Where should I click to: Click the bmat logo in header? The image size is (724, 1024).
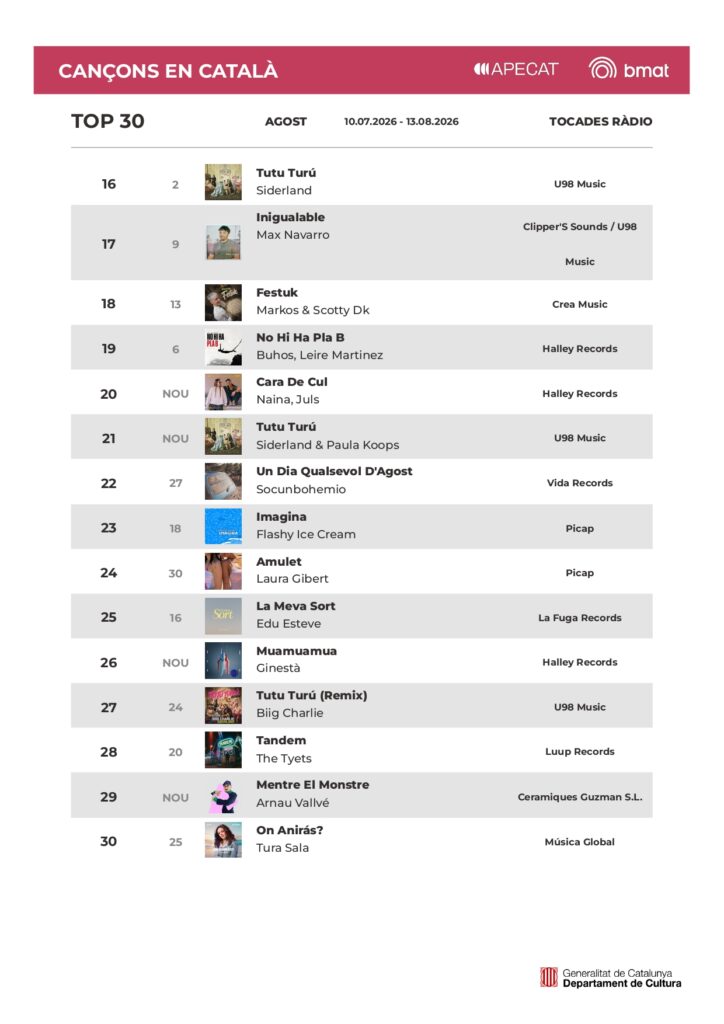(629, 69)
